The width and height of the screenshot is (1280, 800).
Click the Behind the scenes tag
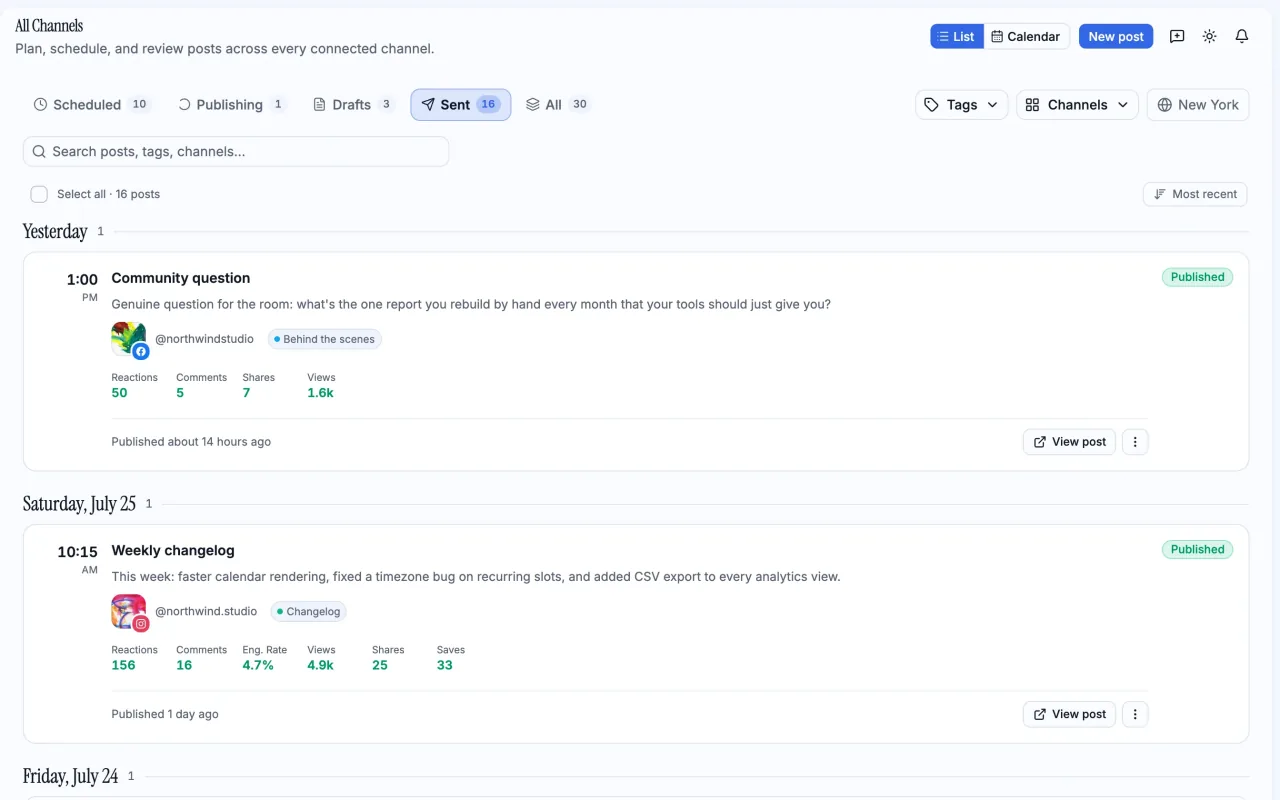325,340
